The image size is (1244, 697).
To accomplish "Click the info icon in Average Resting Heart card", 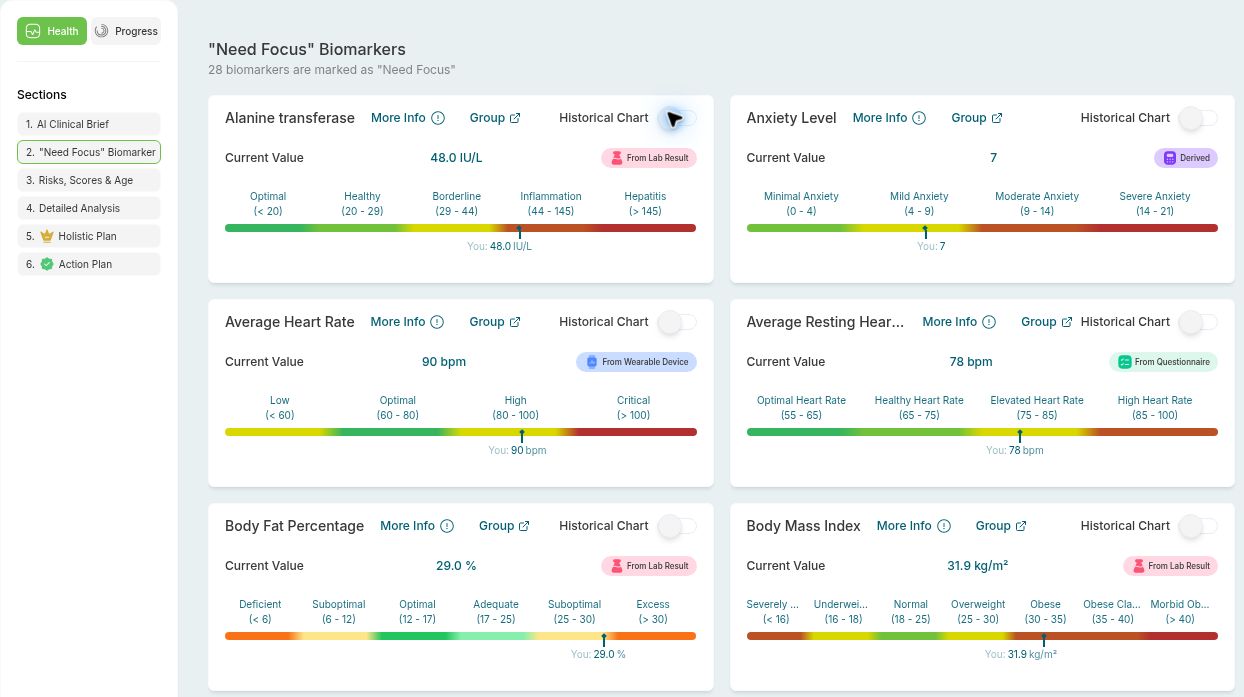I will click(x=989, y=322).
